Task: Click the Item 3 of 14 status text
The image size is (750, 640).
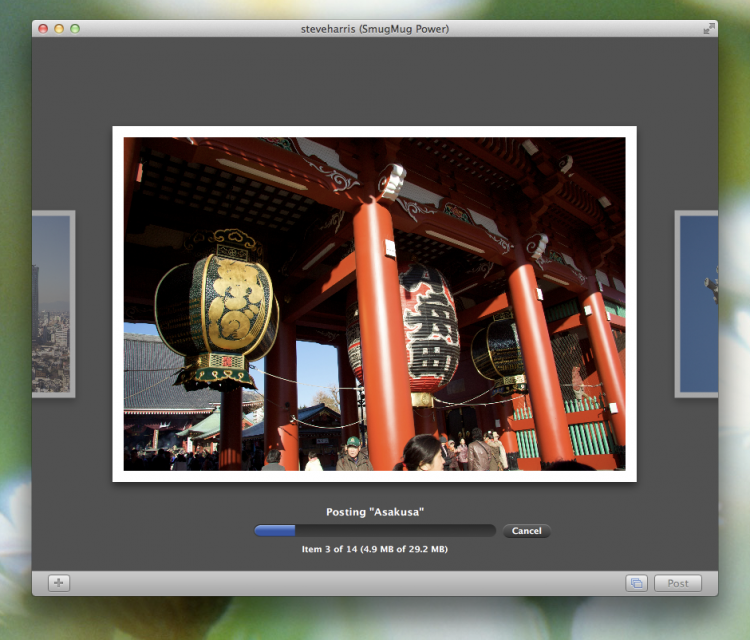Action: pos(375,549)
